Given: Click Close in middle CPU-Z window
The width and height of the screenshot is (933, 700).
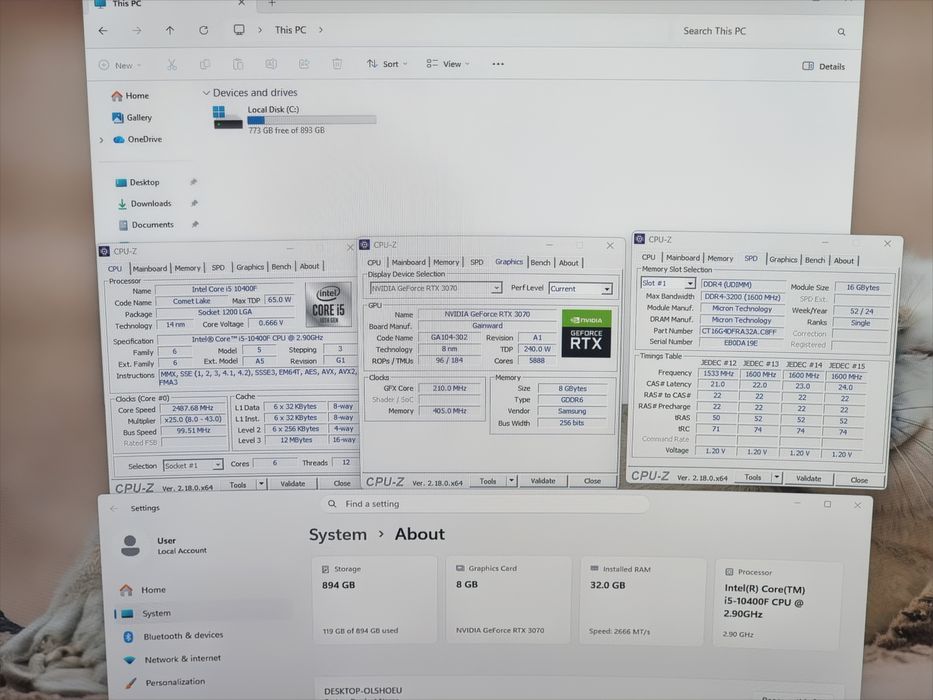Looking at the screenshot, I should tap(592, 481).
